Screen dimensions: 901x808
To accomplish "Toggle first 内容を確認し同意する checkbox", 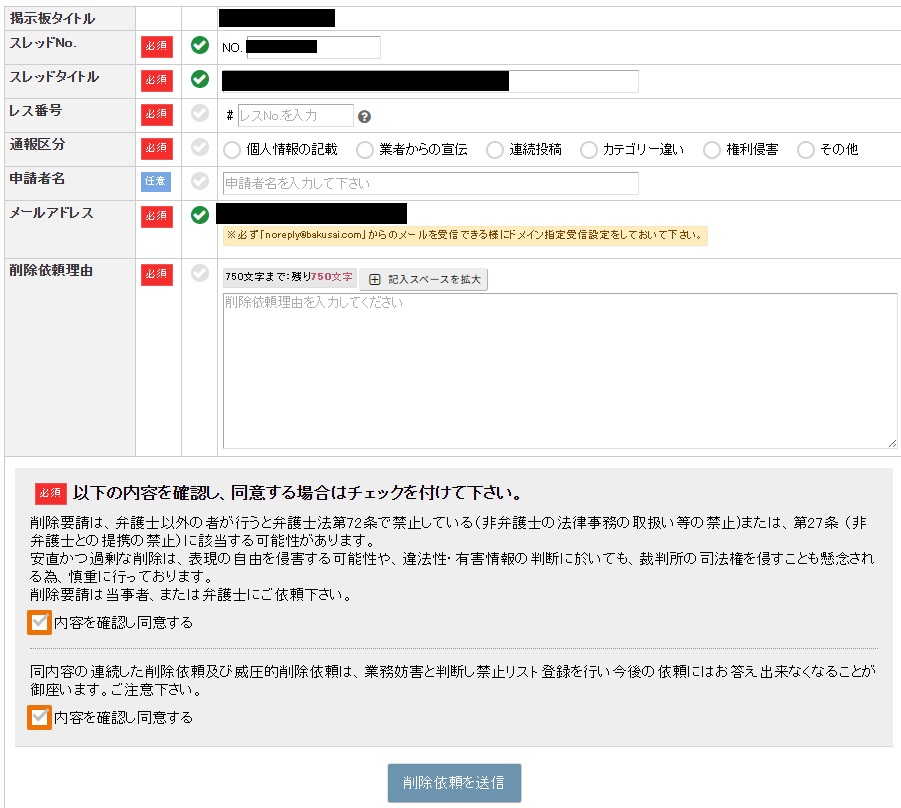I will point(40,622).
